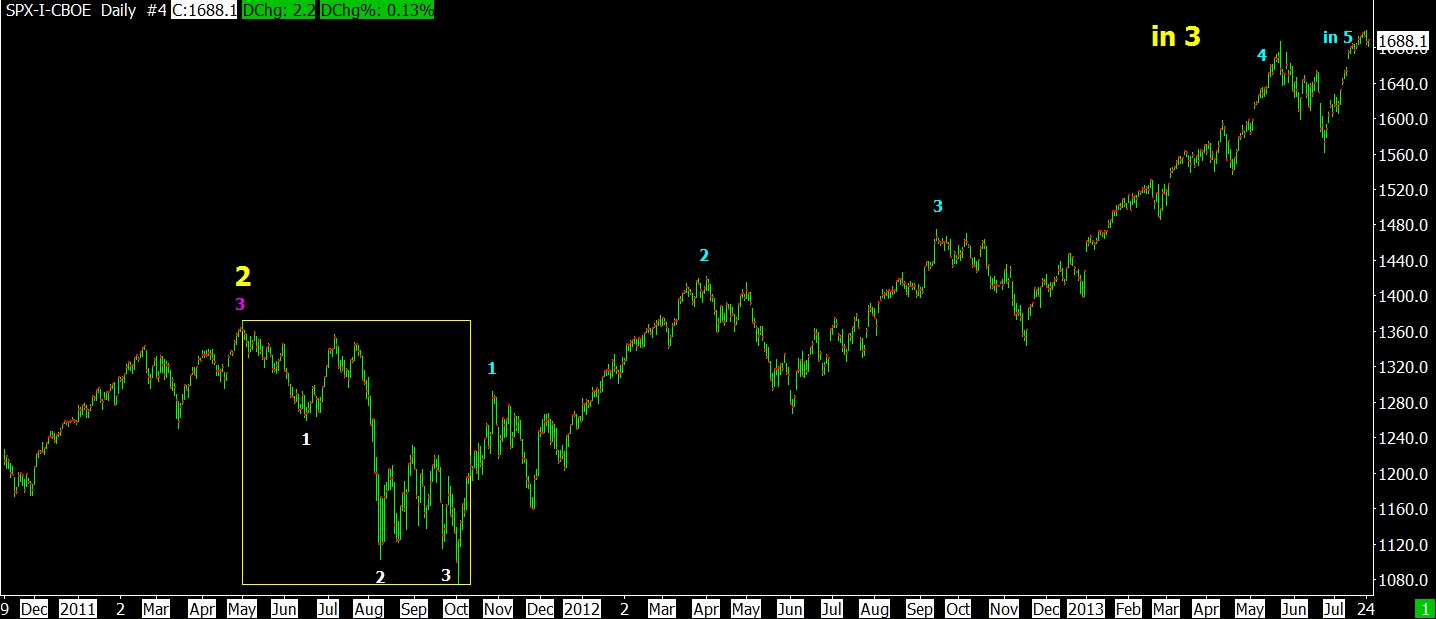Select the magenta '3' wave annotation

(x=240, y=304)
